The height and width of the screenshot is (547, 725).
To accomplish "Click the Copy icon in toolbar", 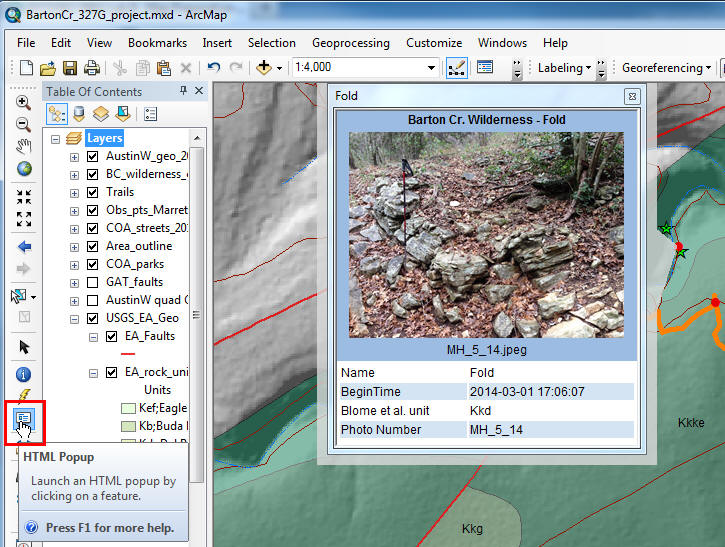I will point(142,68).
